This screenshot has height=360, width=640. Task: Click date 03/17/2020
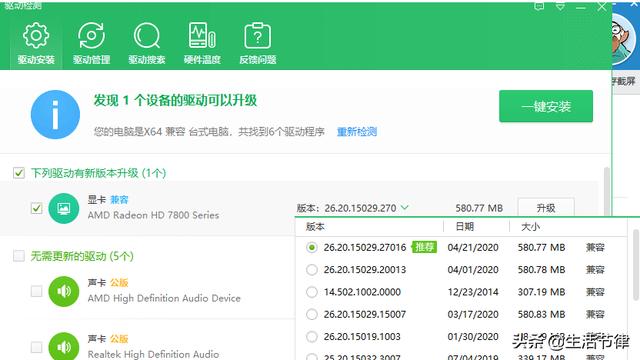[x=473, y=314]
